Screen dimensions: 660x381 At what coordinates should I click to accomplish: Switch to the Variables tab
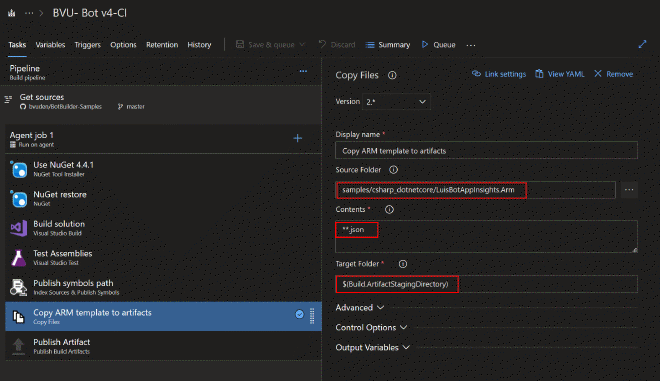click(50, 45)
